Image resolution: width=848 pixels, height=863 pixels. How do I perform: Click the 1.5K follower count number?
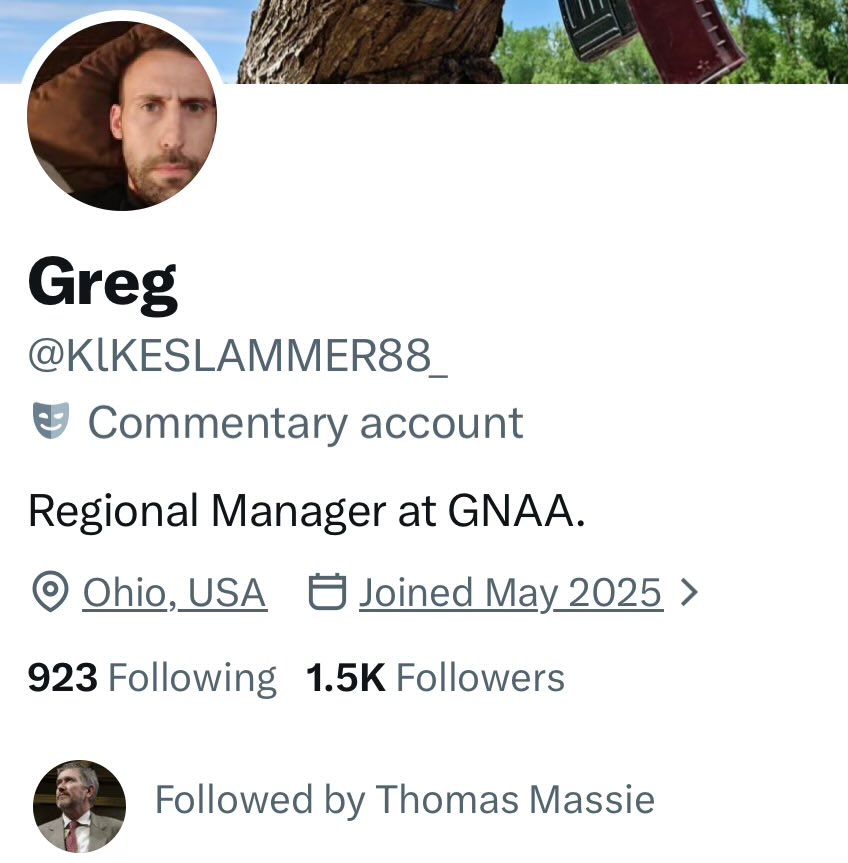point(346,678)
